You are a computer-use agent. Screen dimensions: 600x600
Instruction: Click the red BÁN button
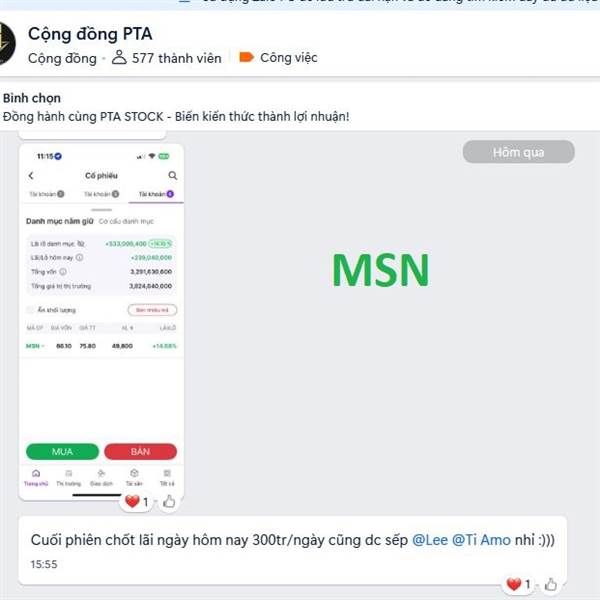[140, 452]
